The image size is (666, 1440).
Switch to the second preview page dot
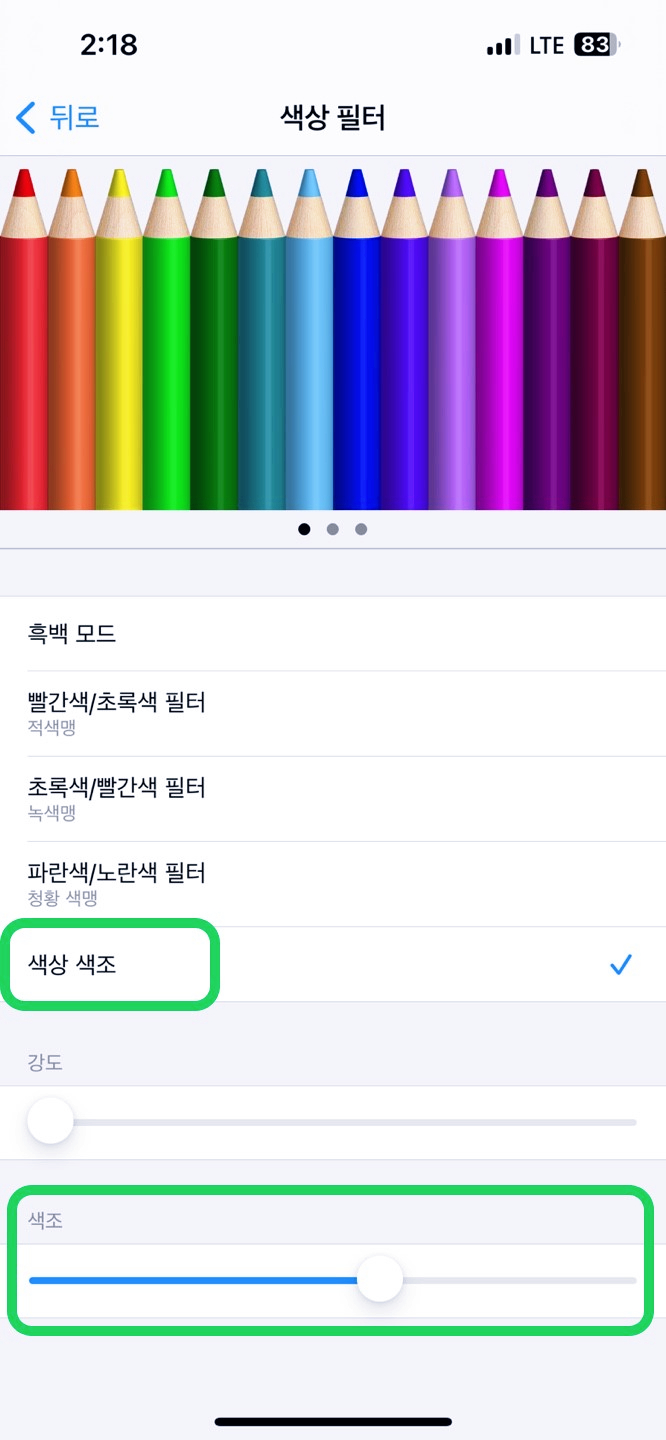tap(333, 529)
